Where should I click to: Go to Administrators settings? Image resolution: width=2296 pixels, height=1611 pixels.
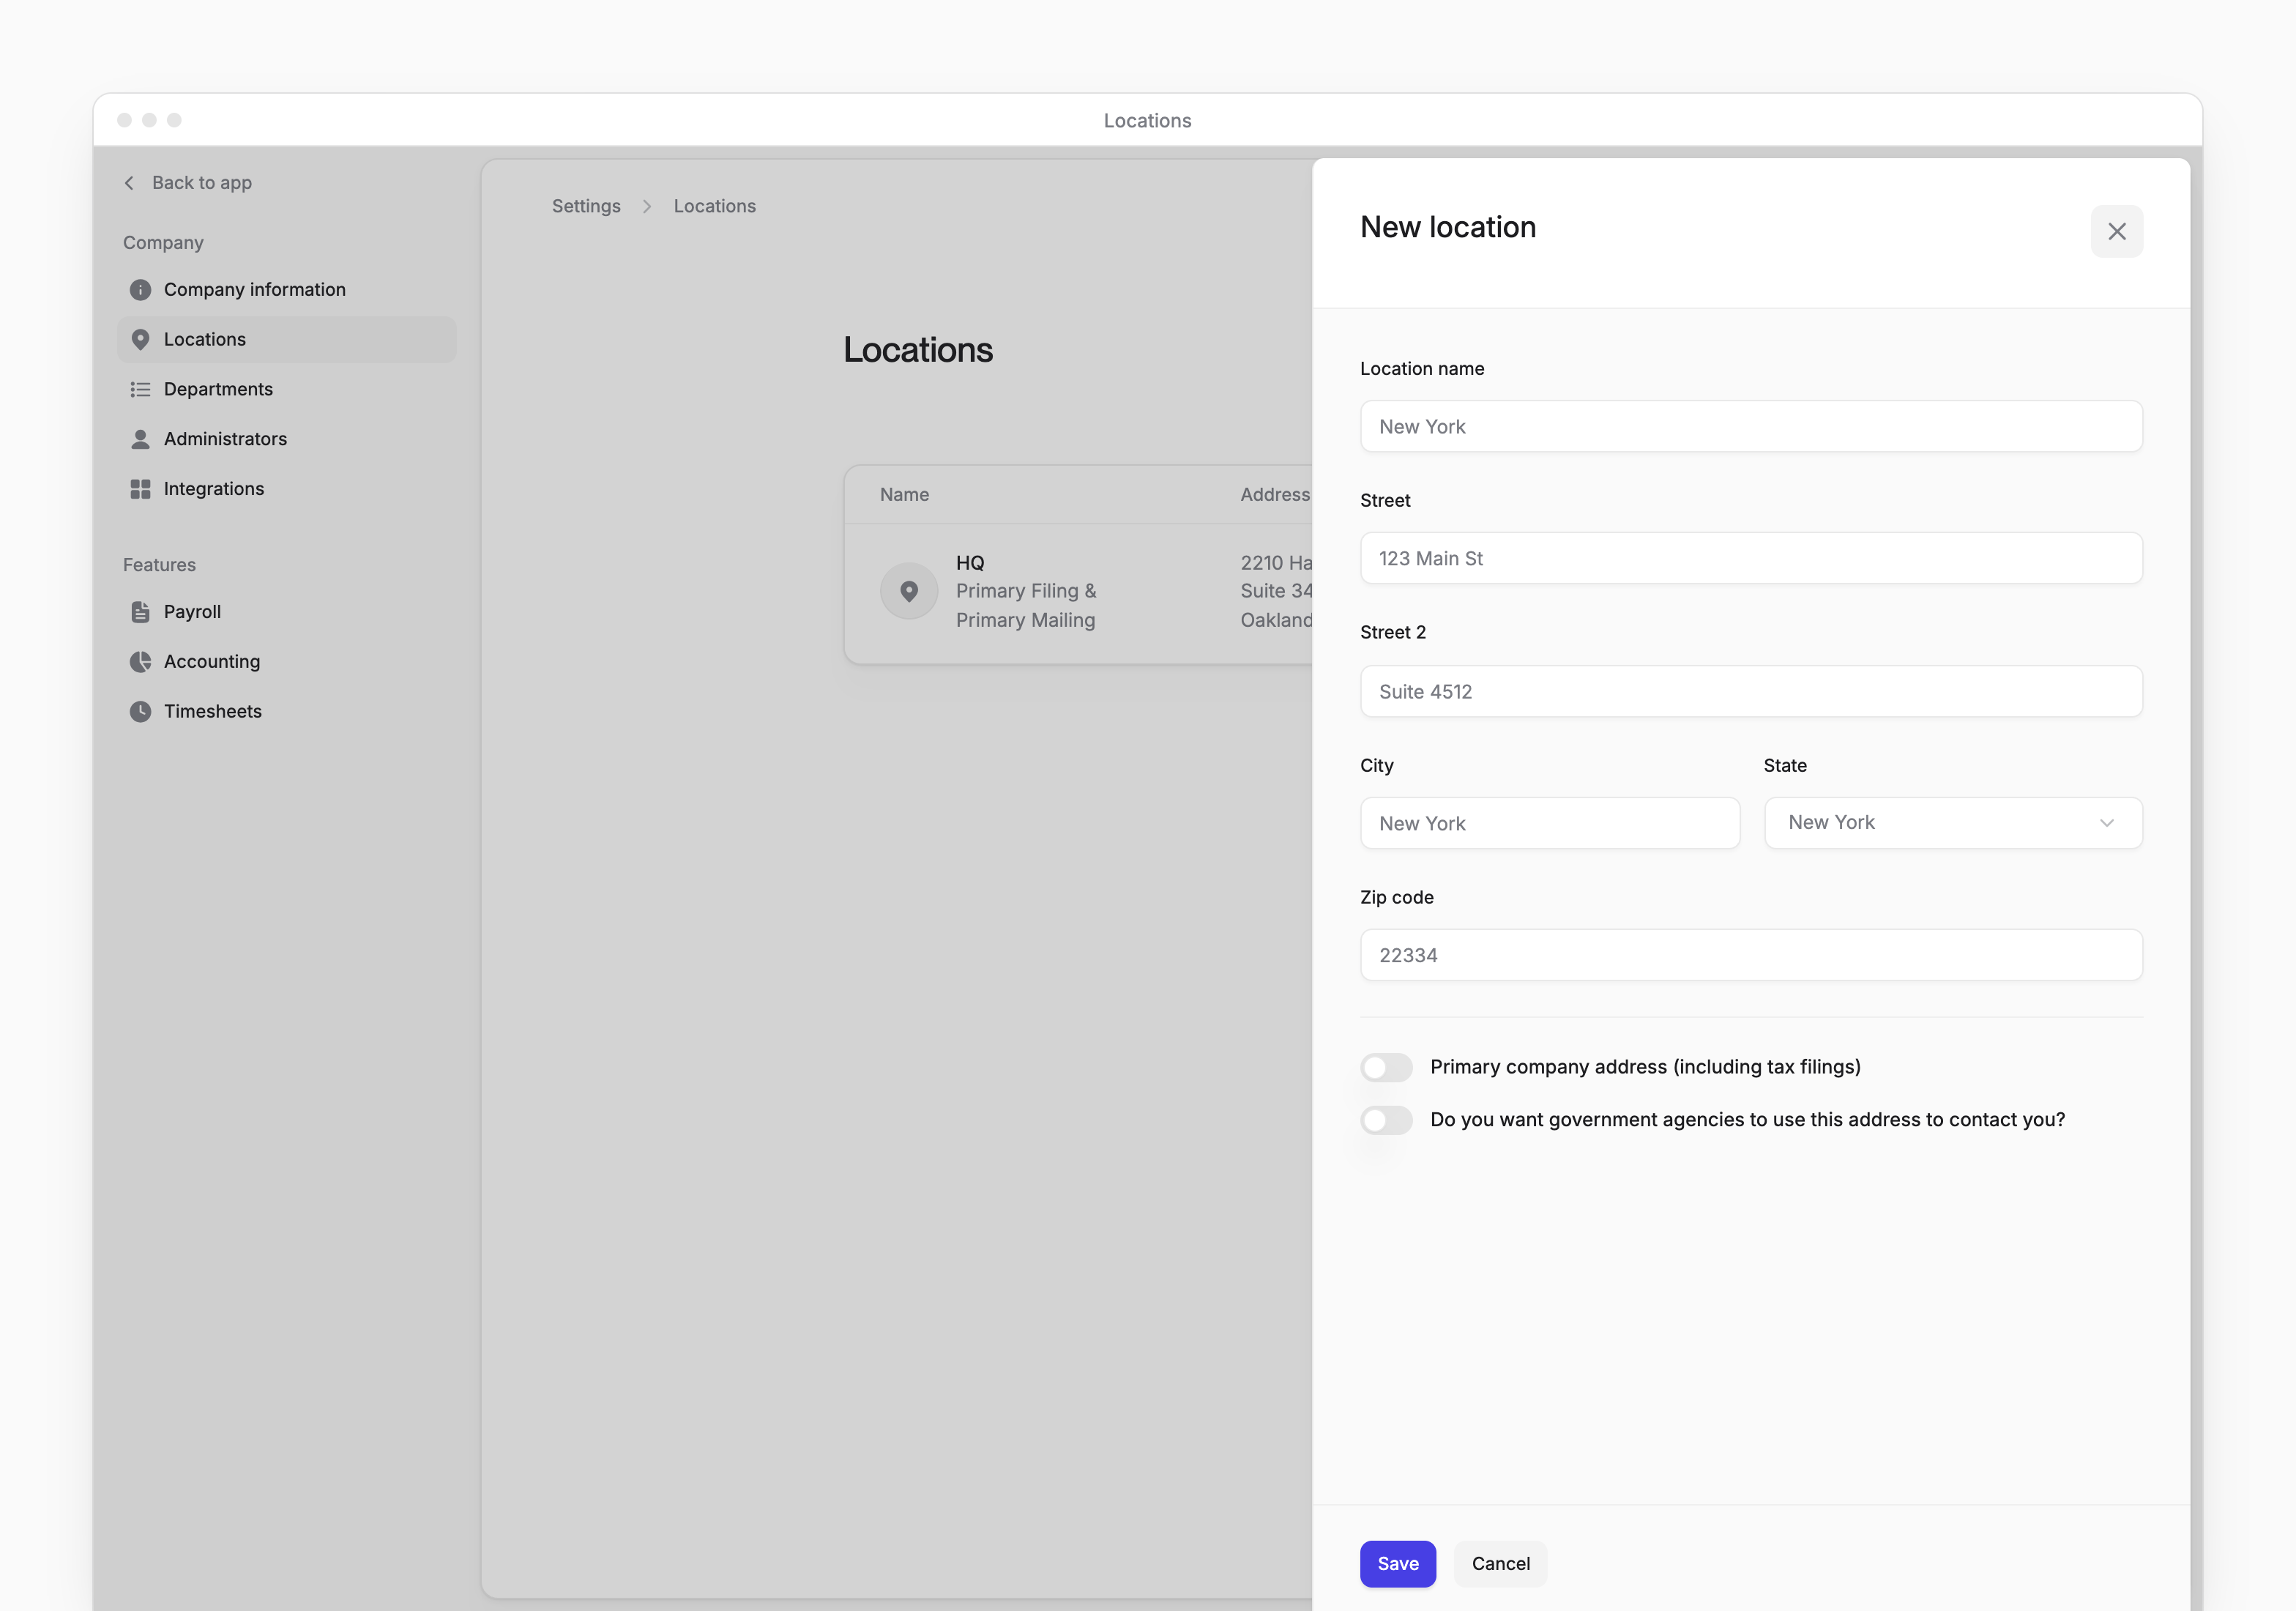pyautogui.click(x=286, y=439)
